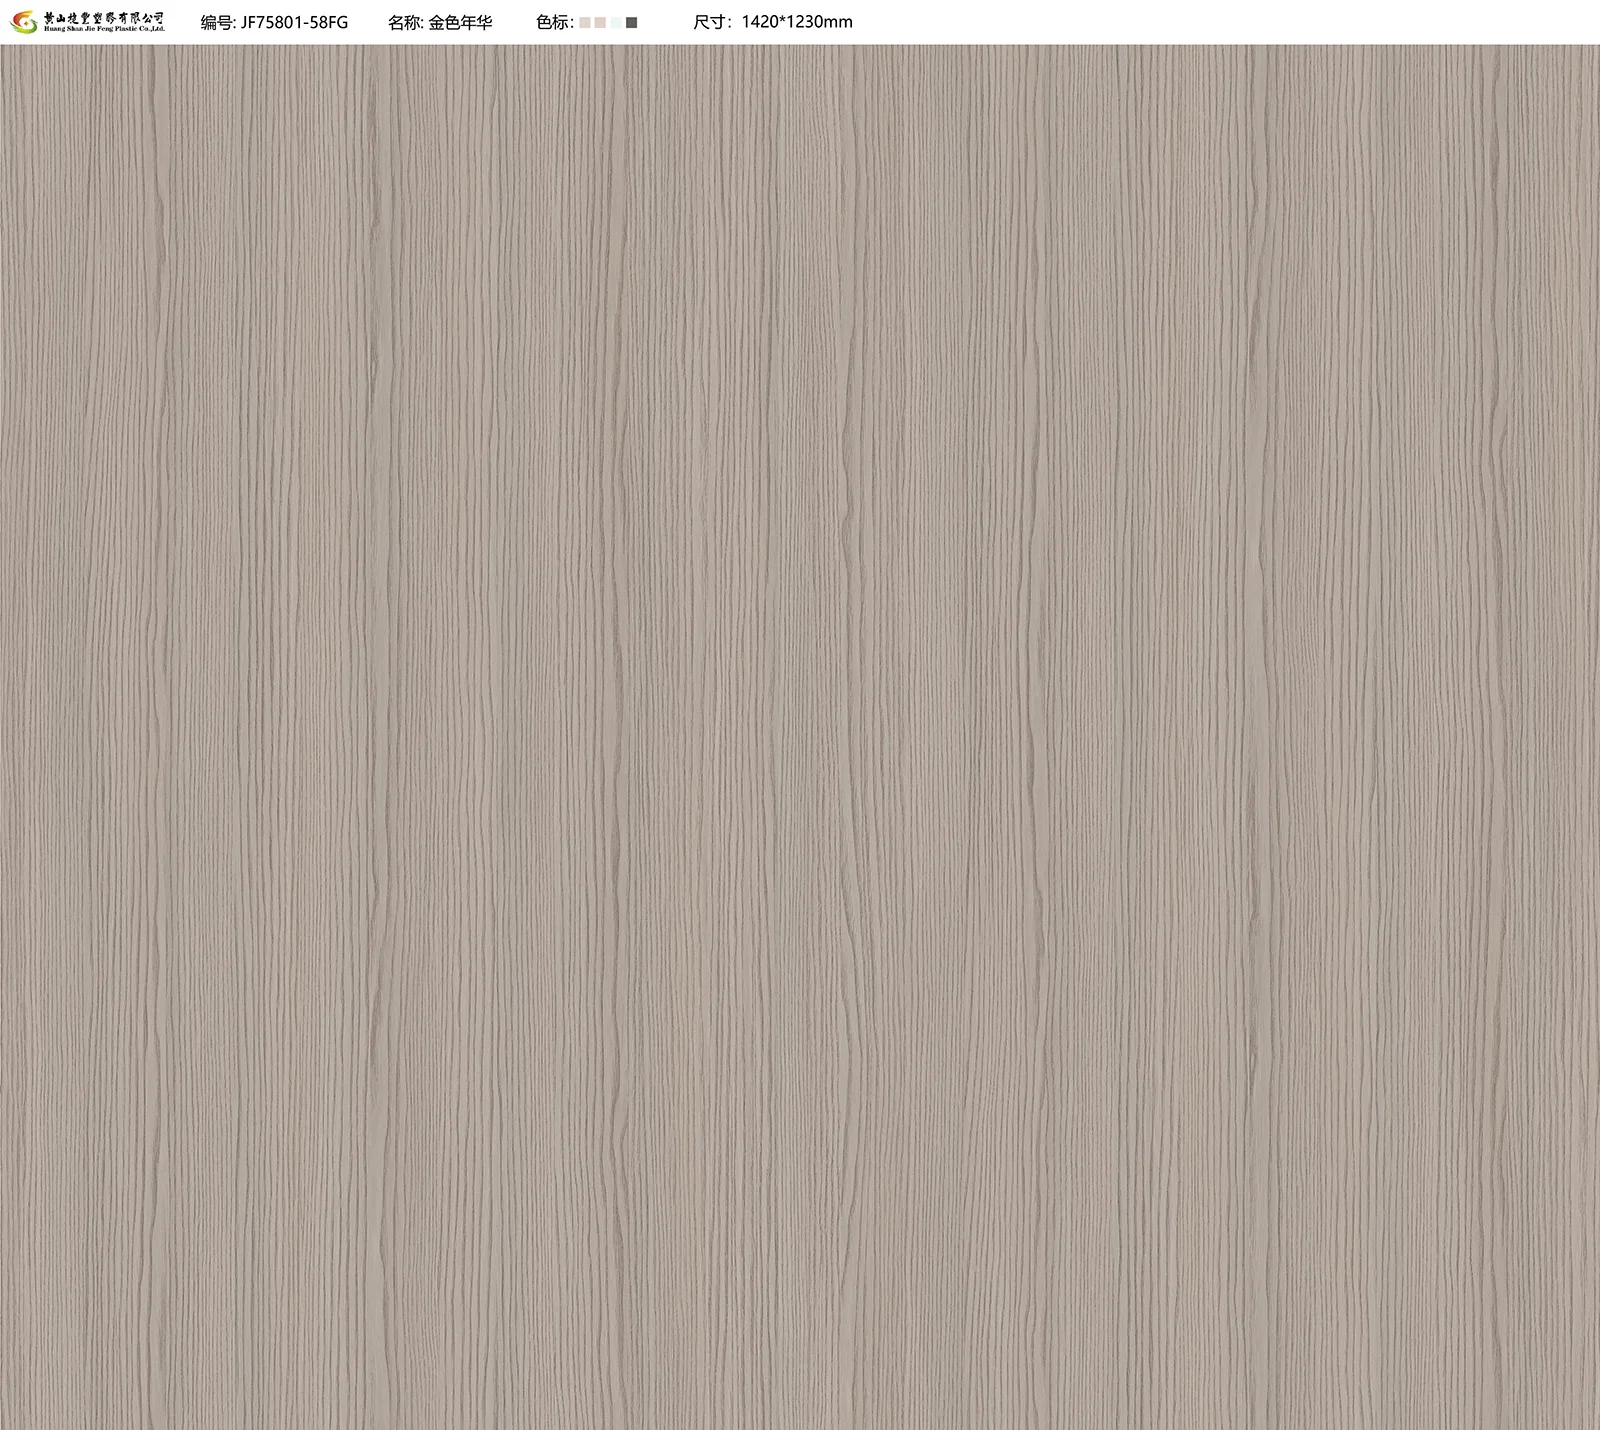
Task: Click the 'Huang Shan Jie Feng Plastic Co.,Ltd.' text
Action: click(104, 29)
